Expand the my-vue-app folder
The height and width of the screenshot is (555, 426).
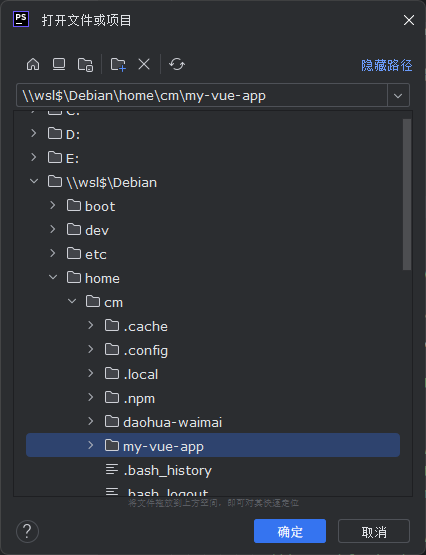point(91,445)
